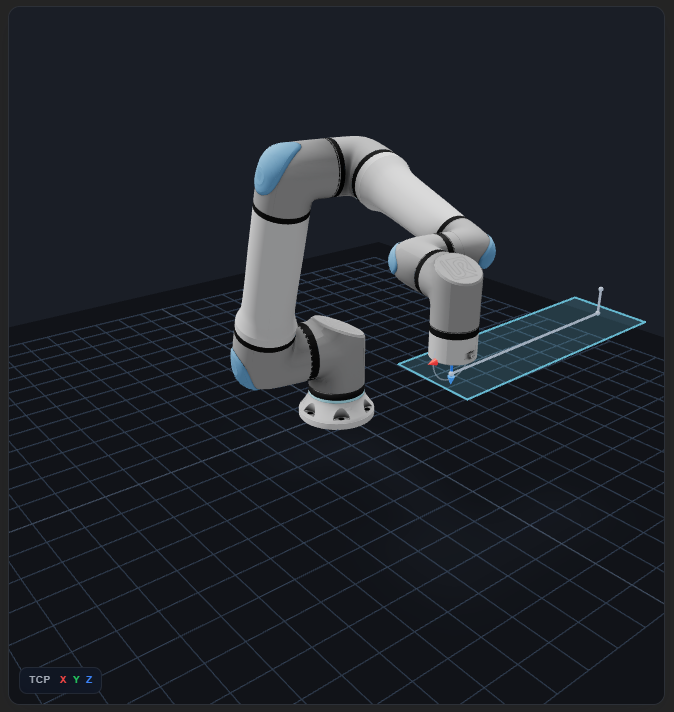This screenshot has height=712, width=674.
Task: Click the blue shoulder joint cap at top-left
Action: [x=277, y=167]
